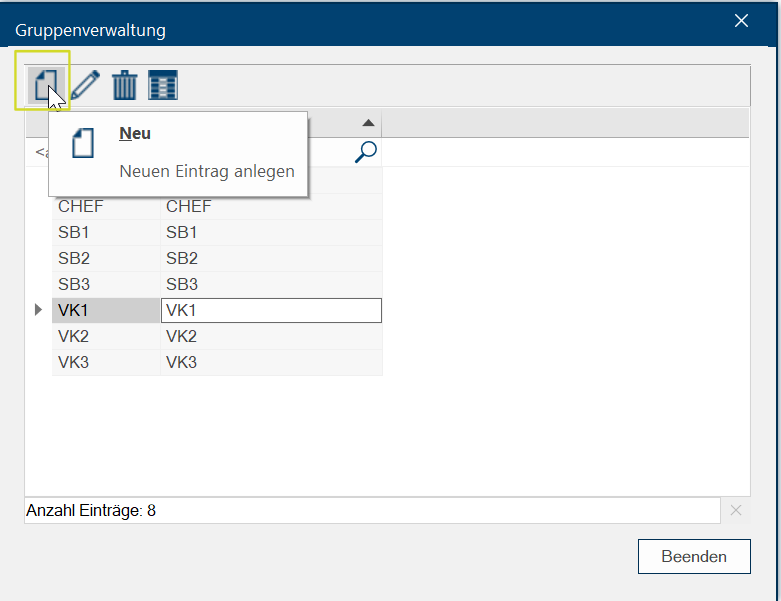The height and width of the screenshot is (601, 781).
Task: Click the sort arrow in column header
Action: [x=368, y=123]
